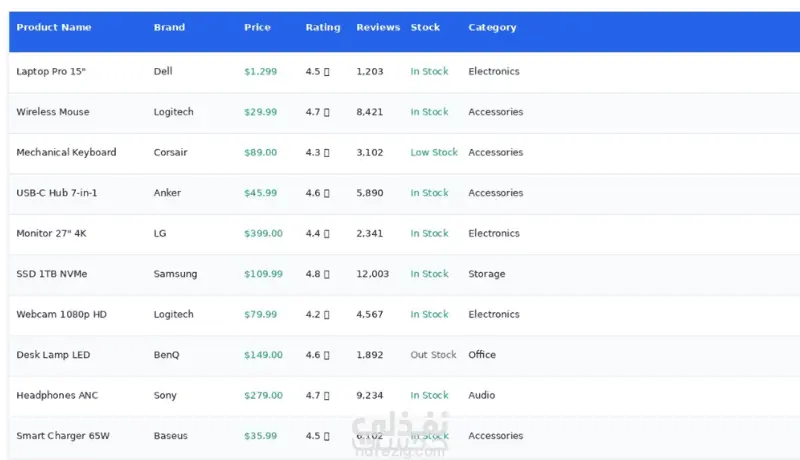Image resolution: width=800 pixels, height=460 pixels.
Task: Click the 5,890 reviews count
Action: click(x=369, y=193)
